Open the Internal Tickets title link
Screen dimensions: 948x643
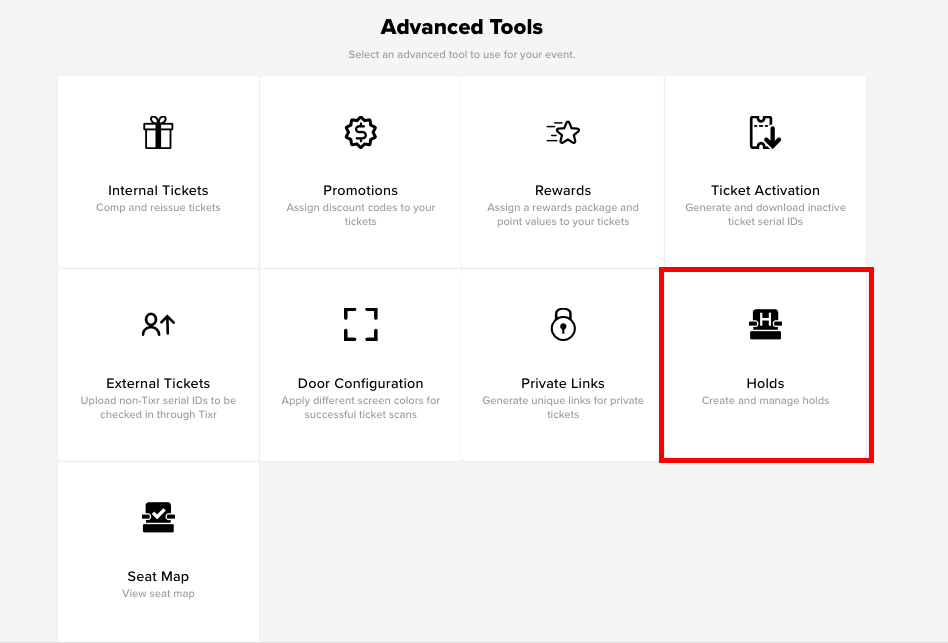point(158,190)
